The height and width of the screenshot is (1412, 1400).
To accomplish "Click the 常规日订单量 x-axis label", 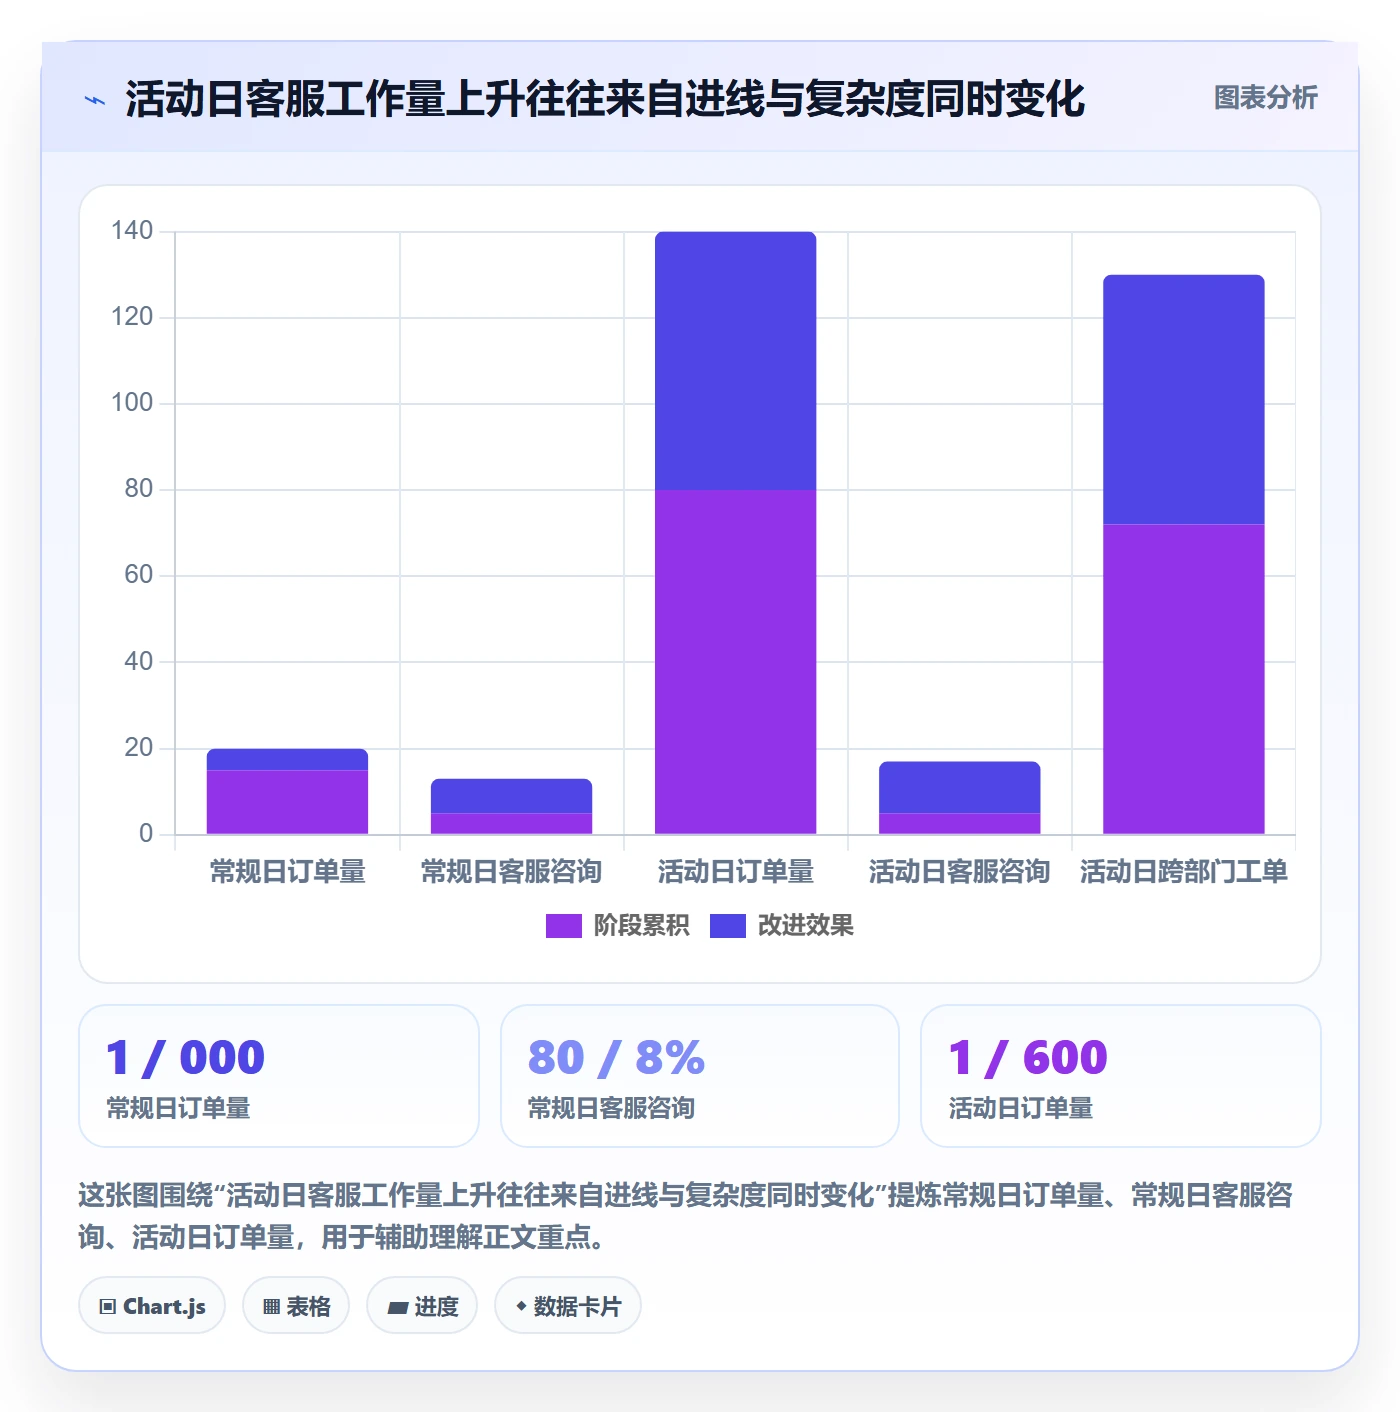I will pyautogui.click(x=288, y=872).
